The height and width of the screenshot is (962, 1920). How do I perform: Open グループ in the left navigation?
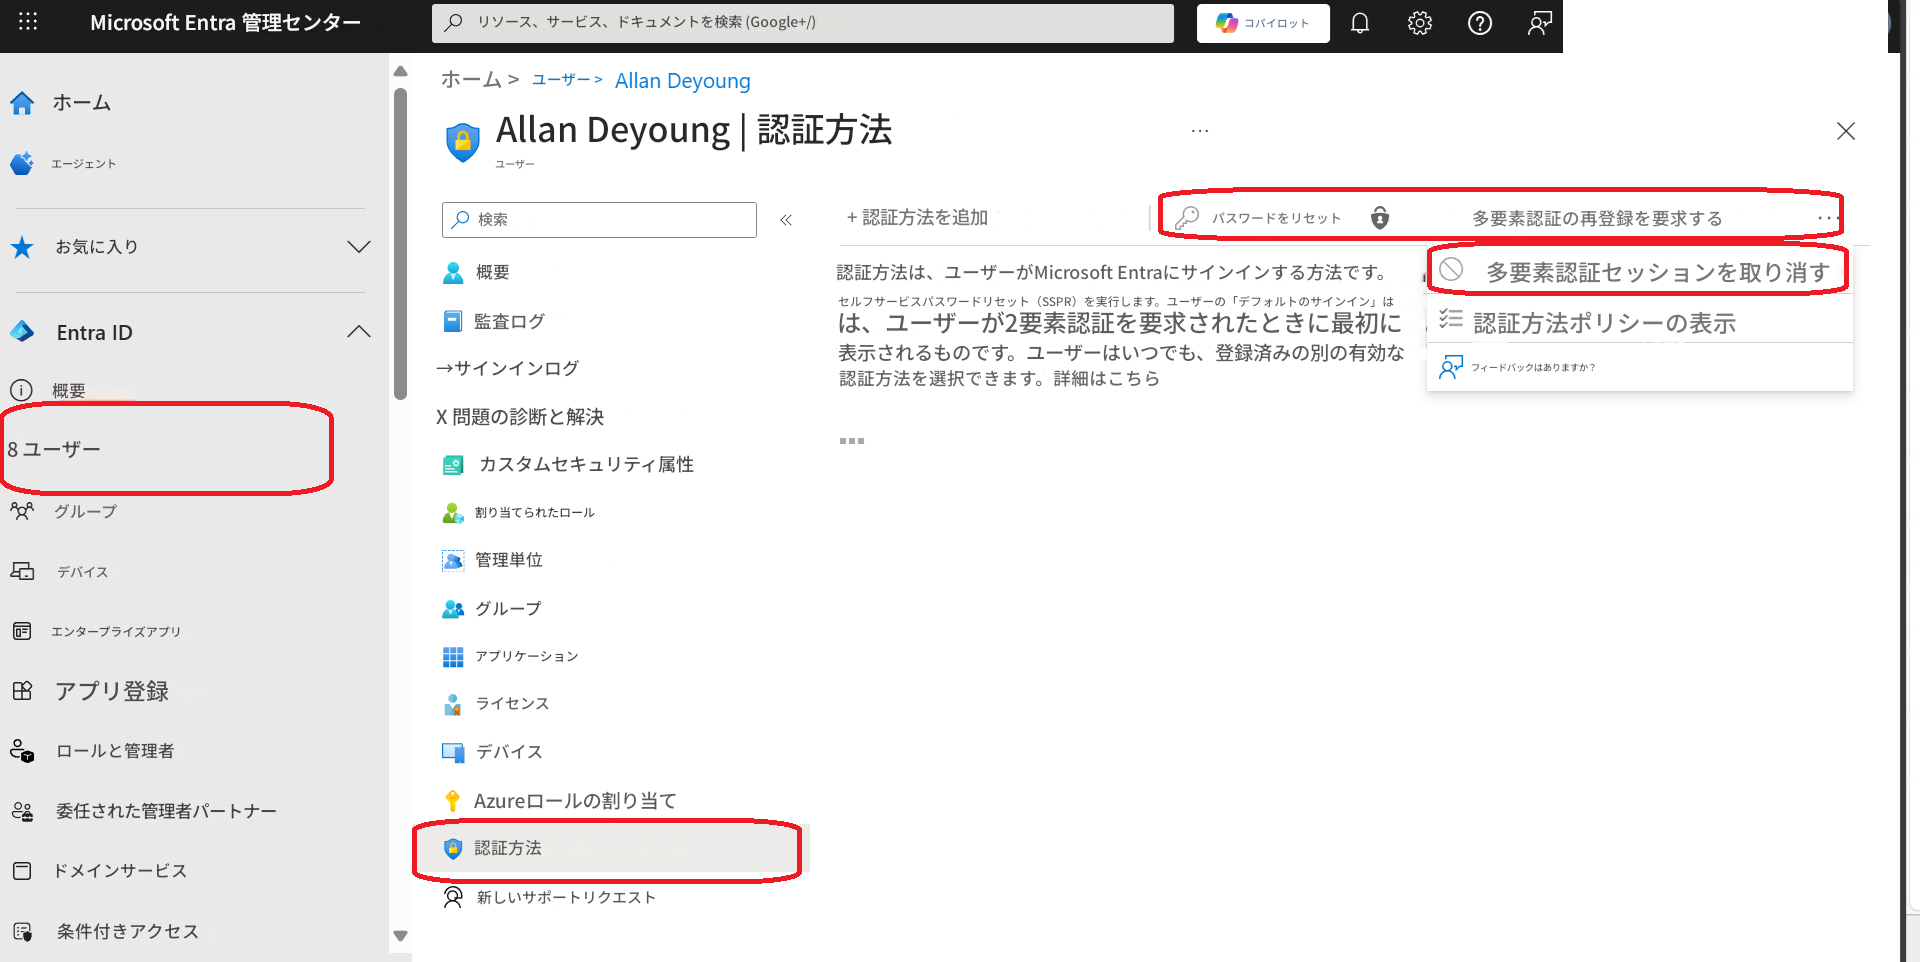coord(85,512)
